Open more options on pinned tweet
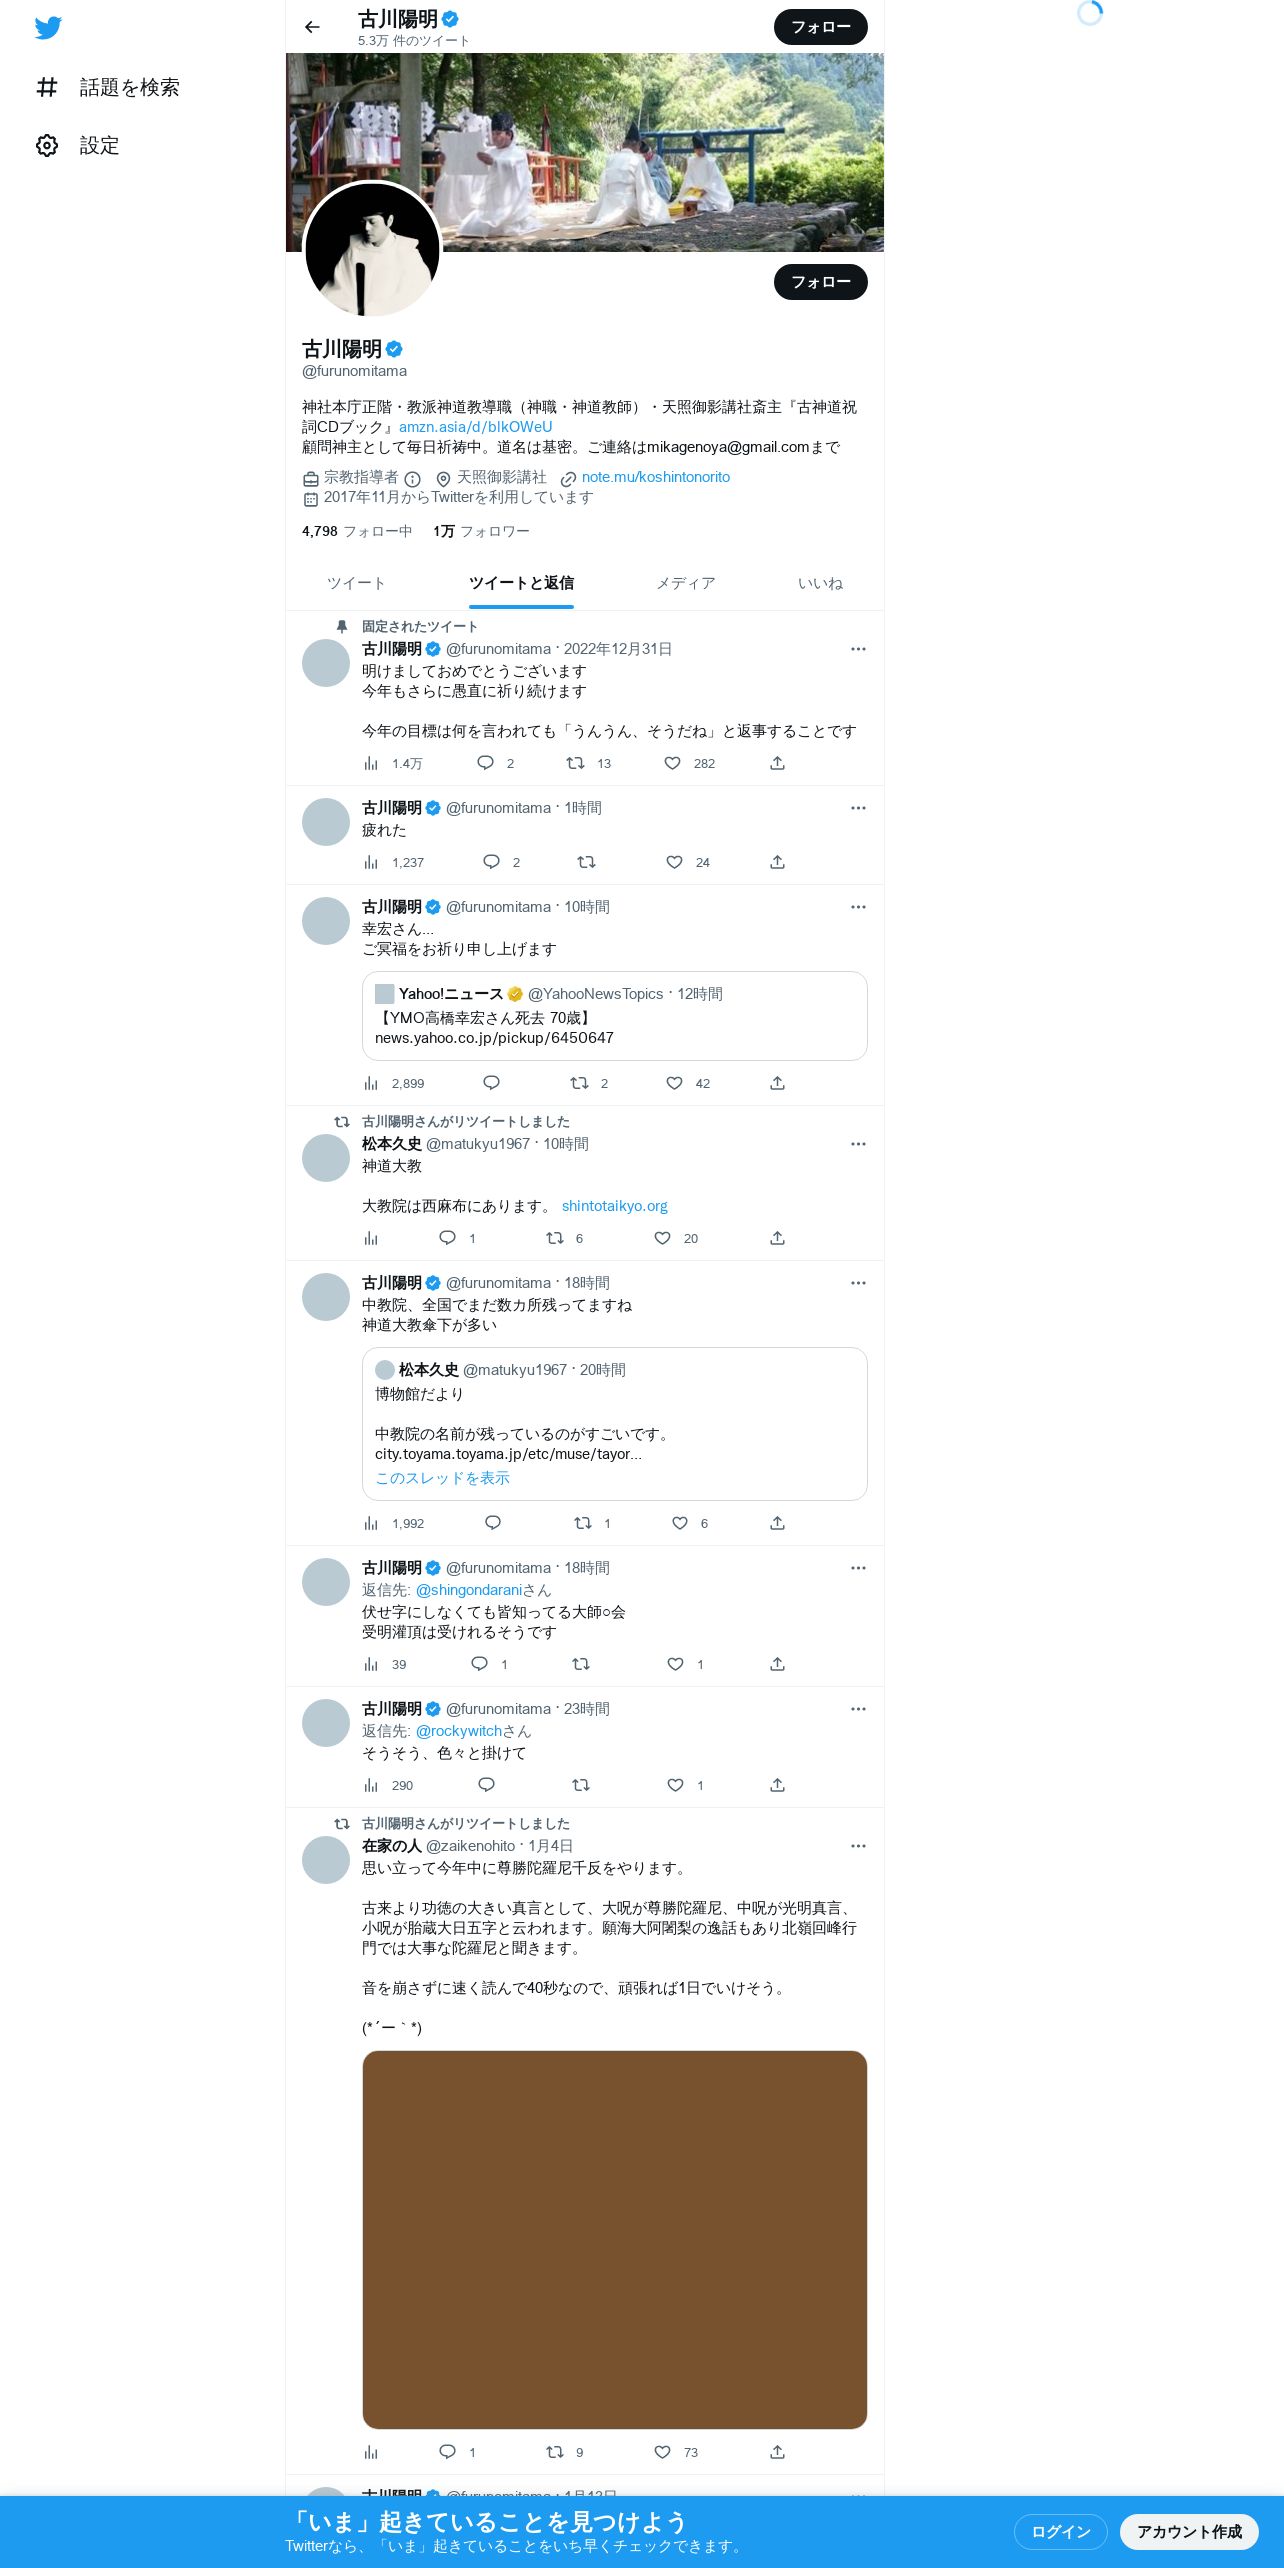1284x2568 pixels. (858, 649)
